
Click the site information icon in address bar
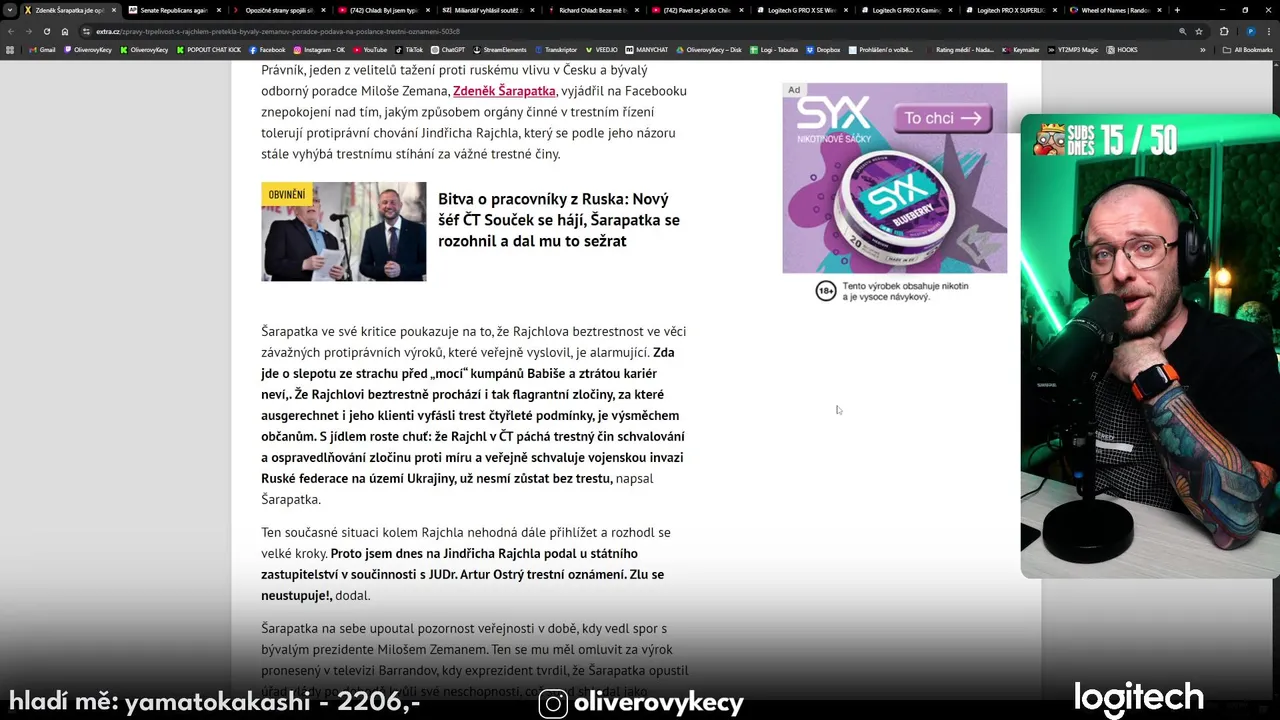click(x=86, y=31)
